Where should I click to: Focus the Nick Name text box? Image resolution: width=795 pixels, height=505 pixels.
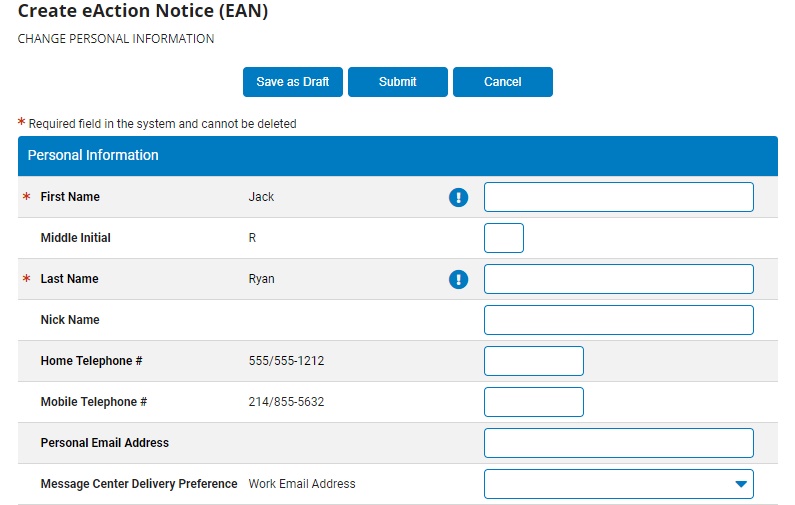pos(618,320)
